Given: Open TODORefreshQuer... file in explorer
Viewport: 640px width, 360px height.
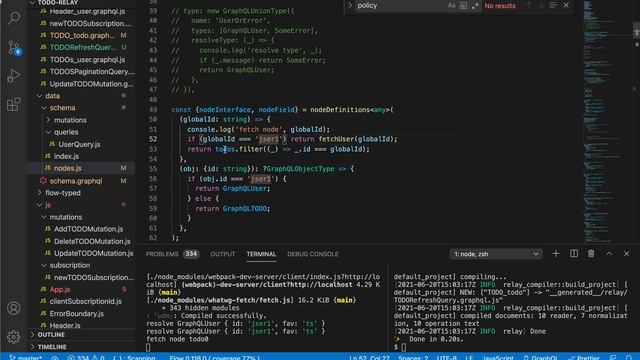Looking at the screenshot, I should point(82,47).
